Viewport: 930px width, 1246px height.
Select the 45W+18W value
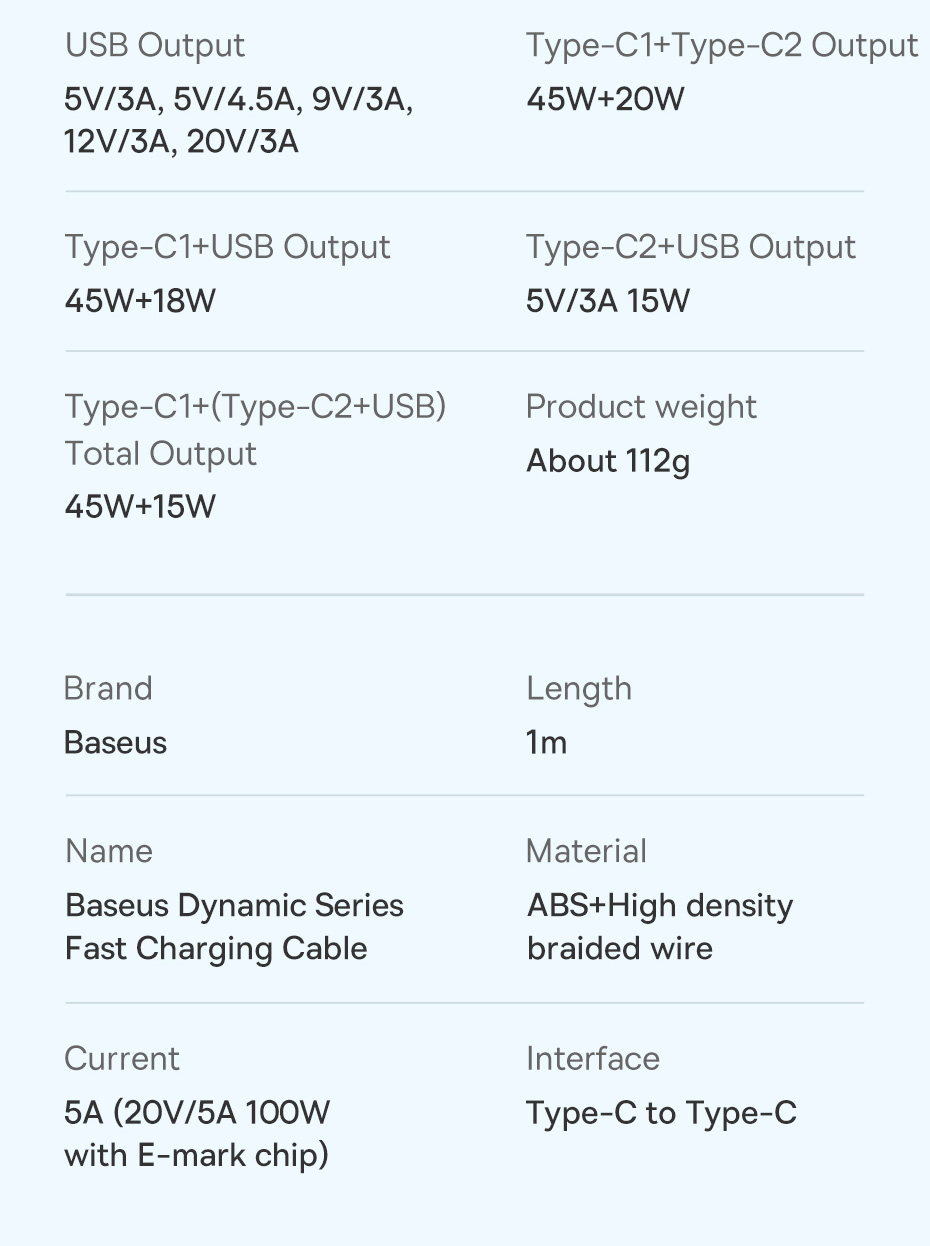[x=140, y=301]
